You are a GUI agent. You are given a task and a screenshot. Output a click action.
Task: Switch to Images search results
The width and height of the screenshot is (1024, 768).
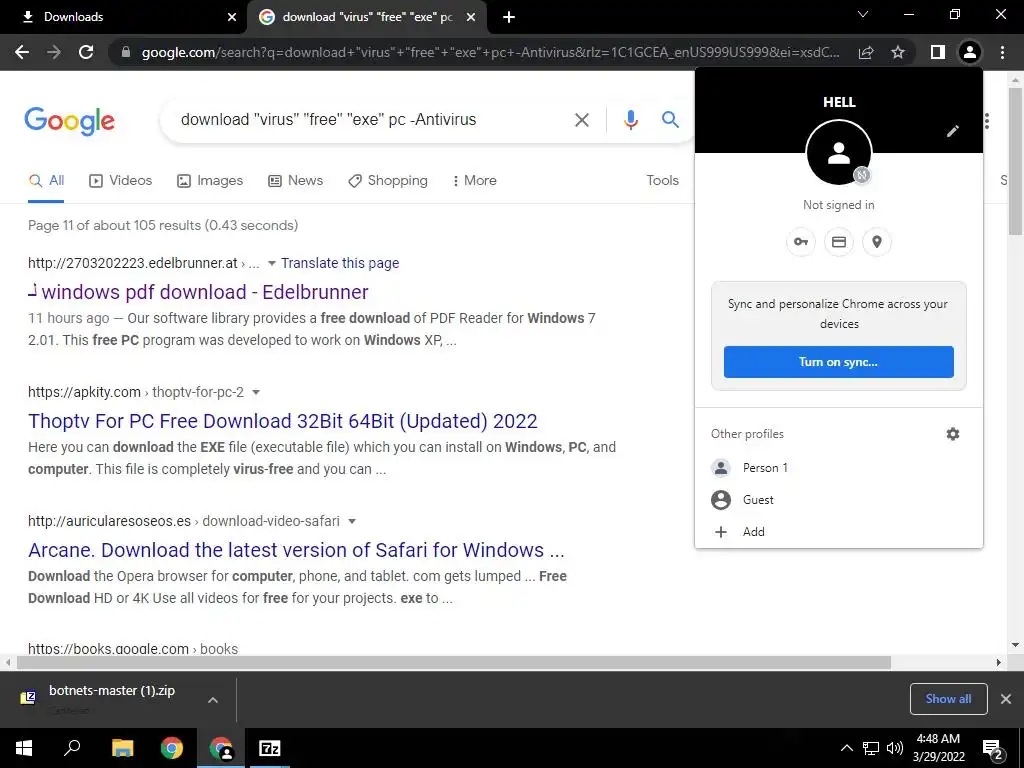(210, 181)
